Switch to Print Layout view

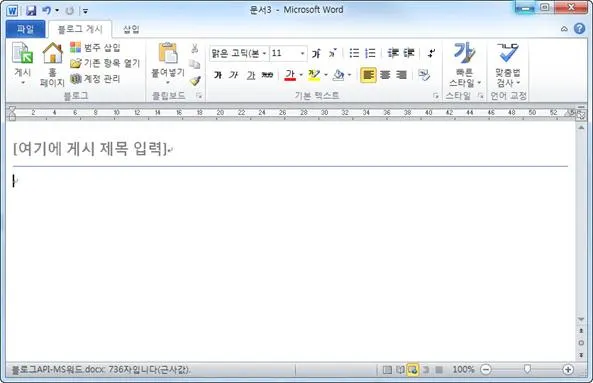387,369
